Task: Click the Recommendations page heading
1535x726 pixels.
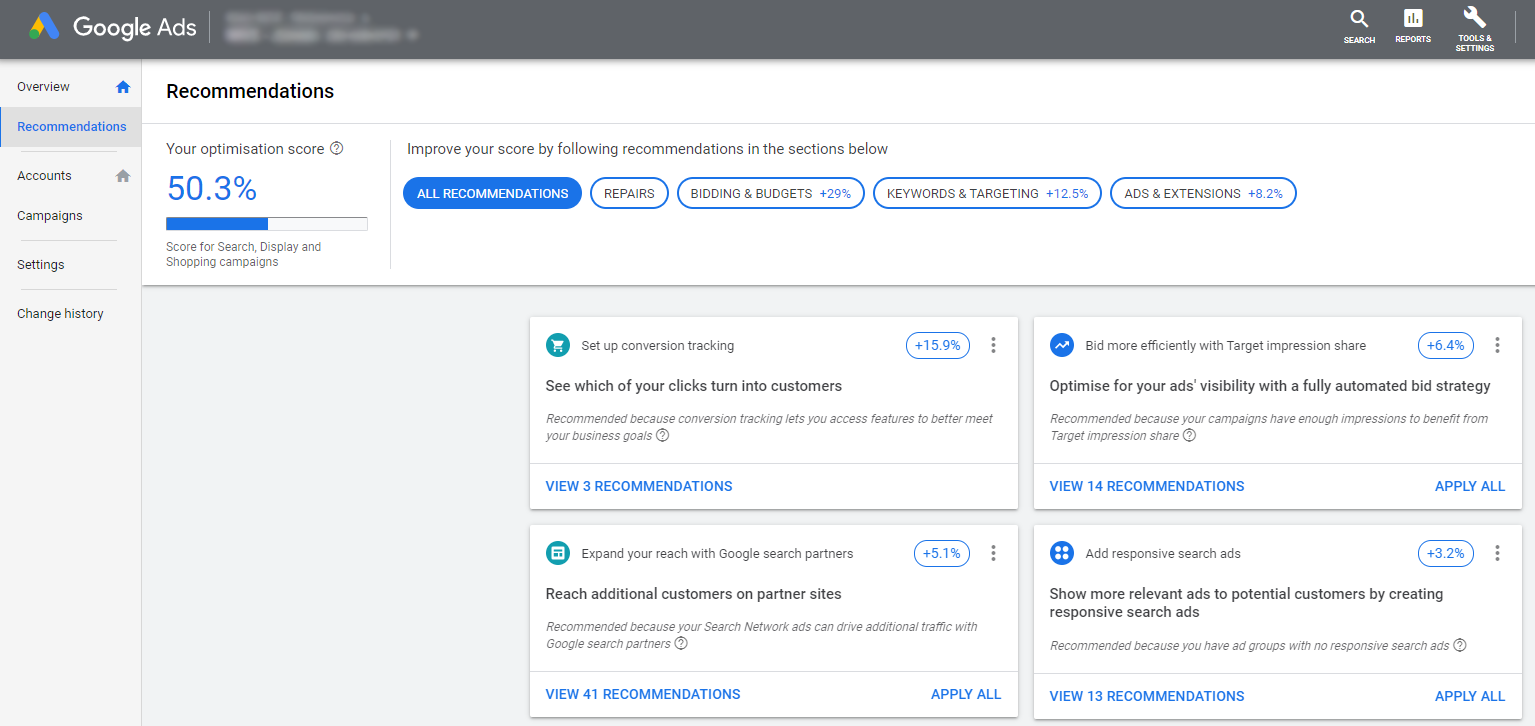Action: [x=250, y=91]
